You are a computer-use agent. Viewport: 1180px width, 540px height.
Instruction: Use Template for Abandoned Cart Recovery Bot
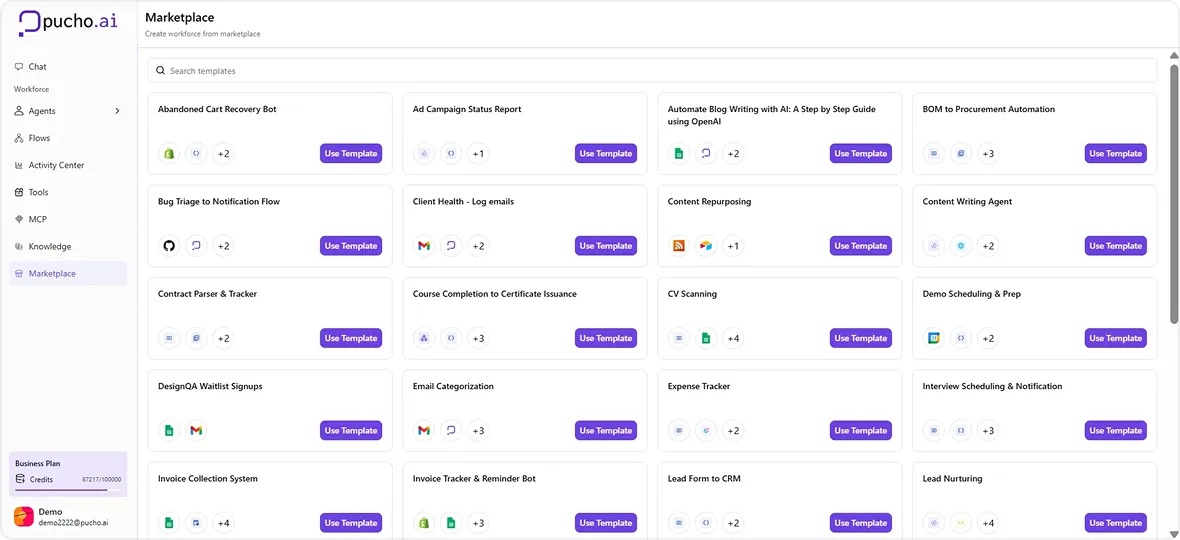(x=351, y=153)
